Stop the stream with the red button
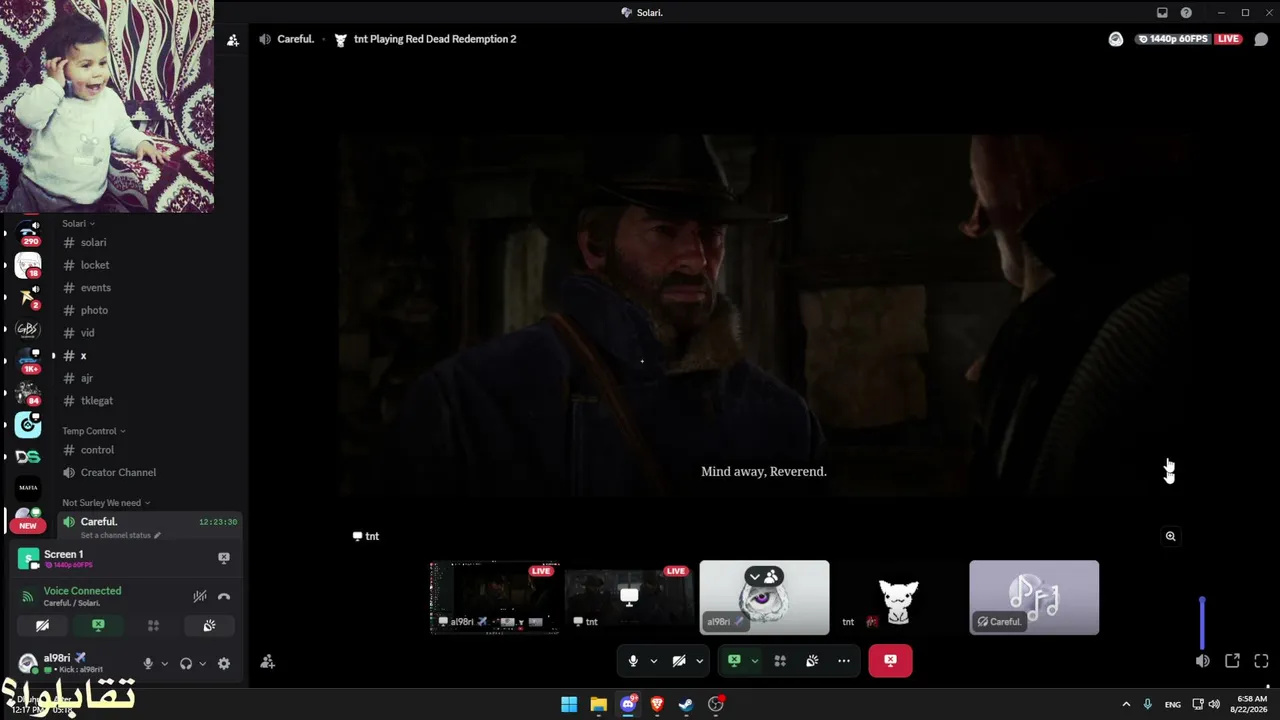The width and height of the screenshot is (1280, 720). (890, 661)
